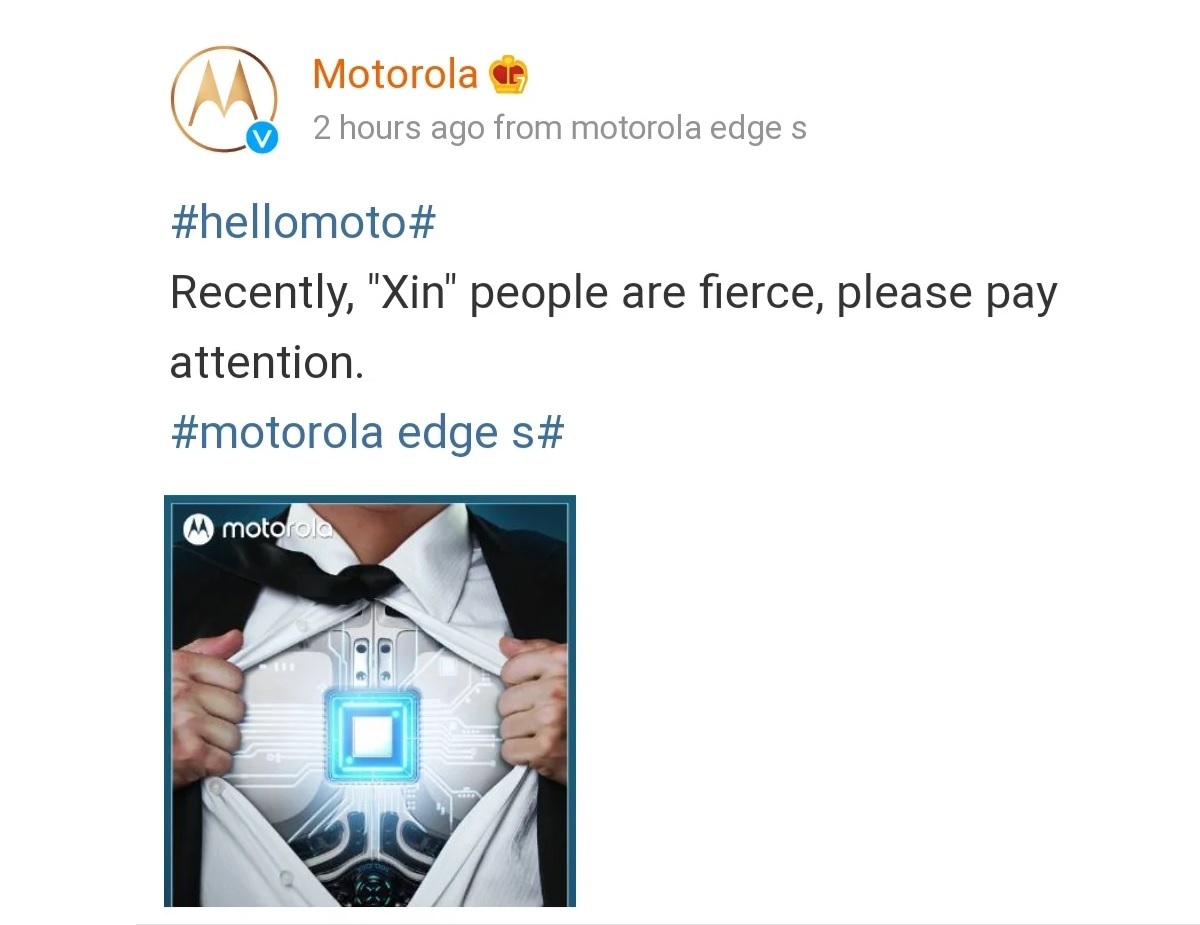Open the Motorola username link
Screen dimensions: 1200x925
pyautogui.click(x=395, y=74)
